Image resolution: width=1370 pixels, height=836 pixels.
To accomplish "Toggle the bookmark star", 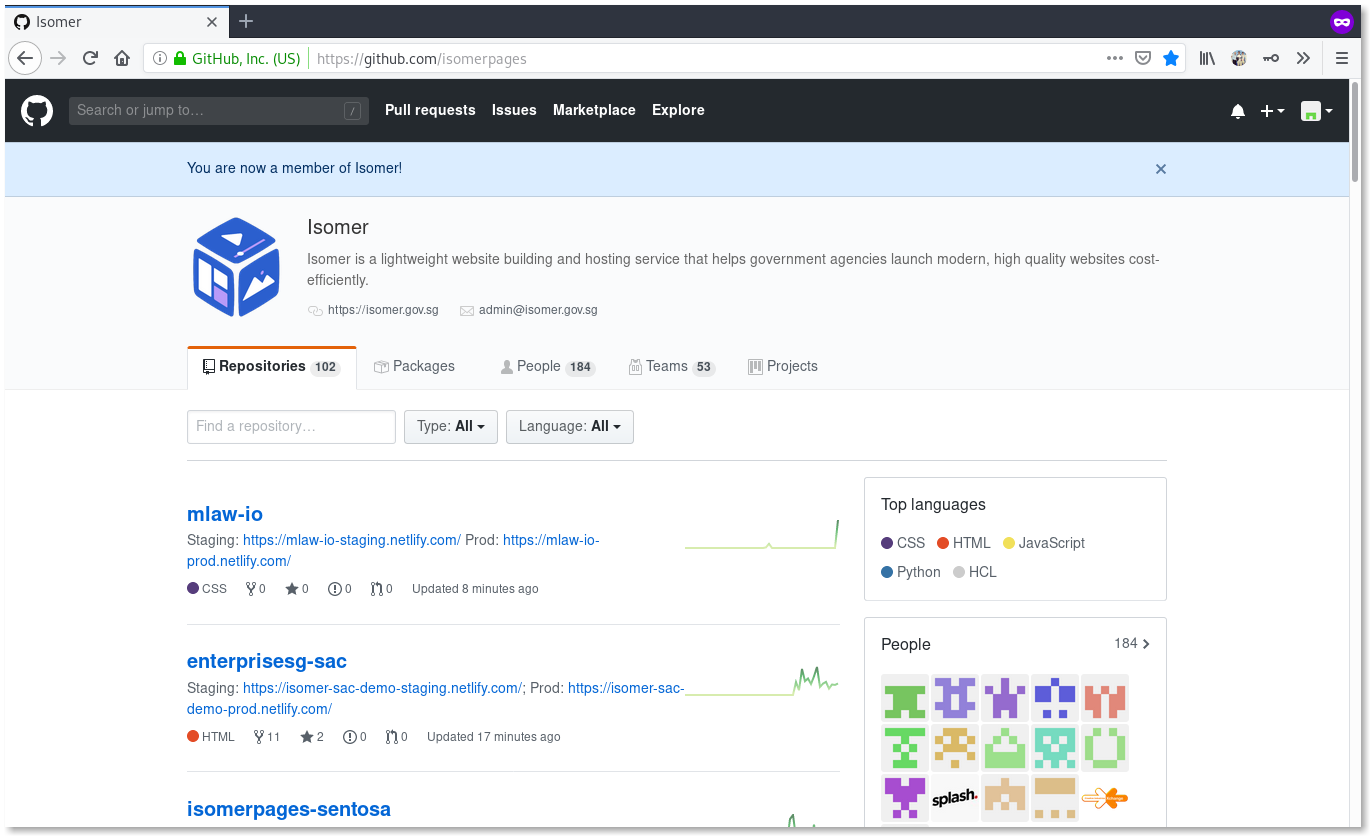I will coord(1171,58).
